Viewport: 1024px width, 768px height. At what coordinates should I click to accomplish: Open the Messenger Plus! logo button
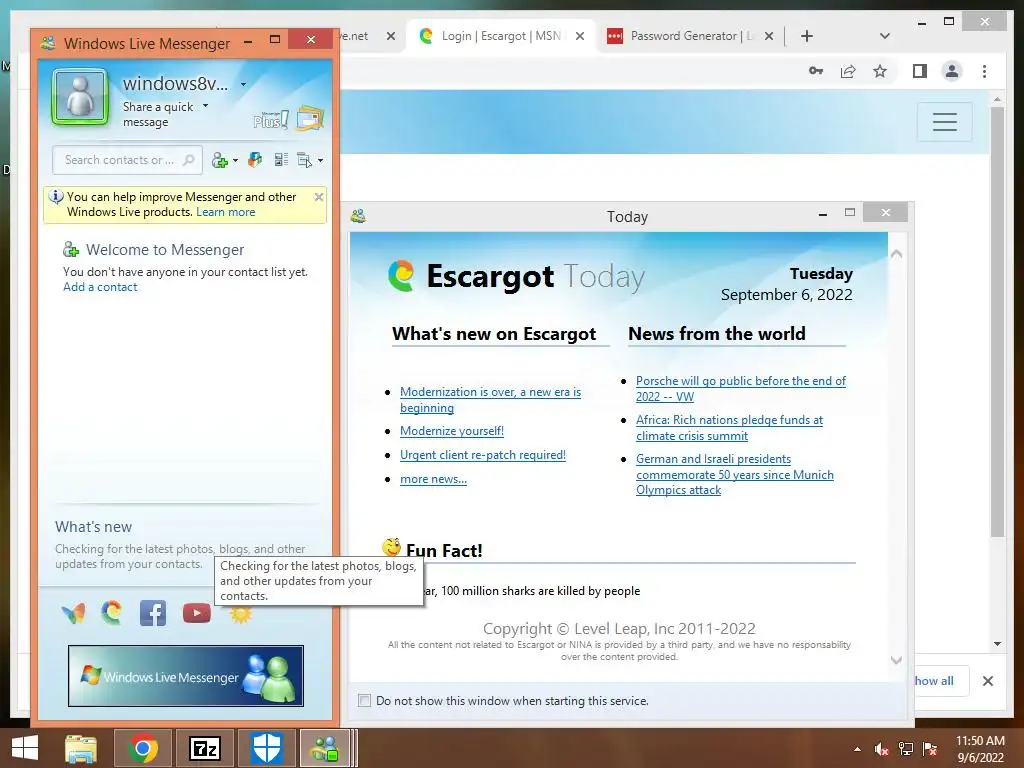coord(270,120)
